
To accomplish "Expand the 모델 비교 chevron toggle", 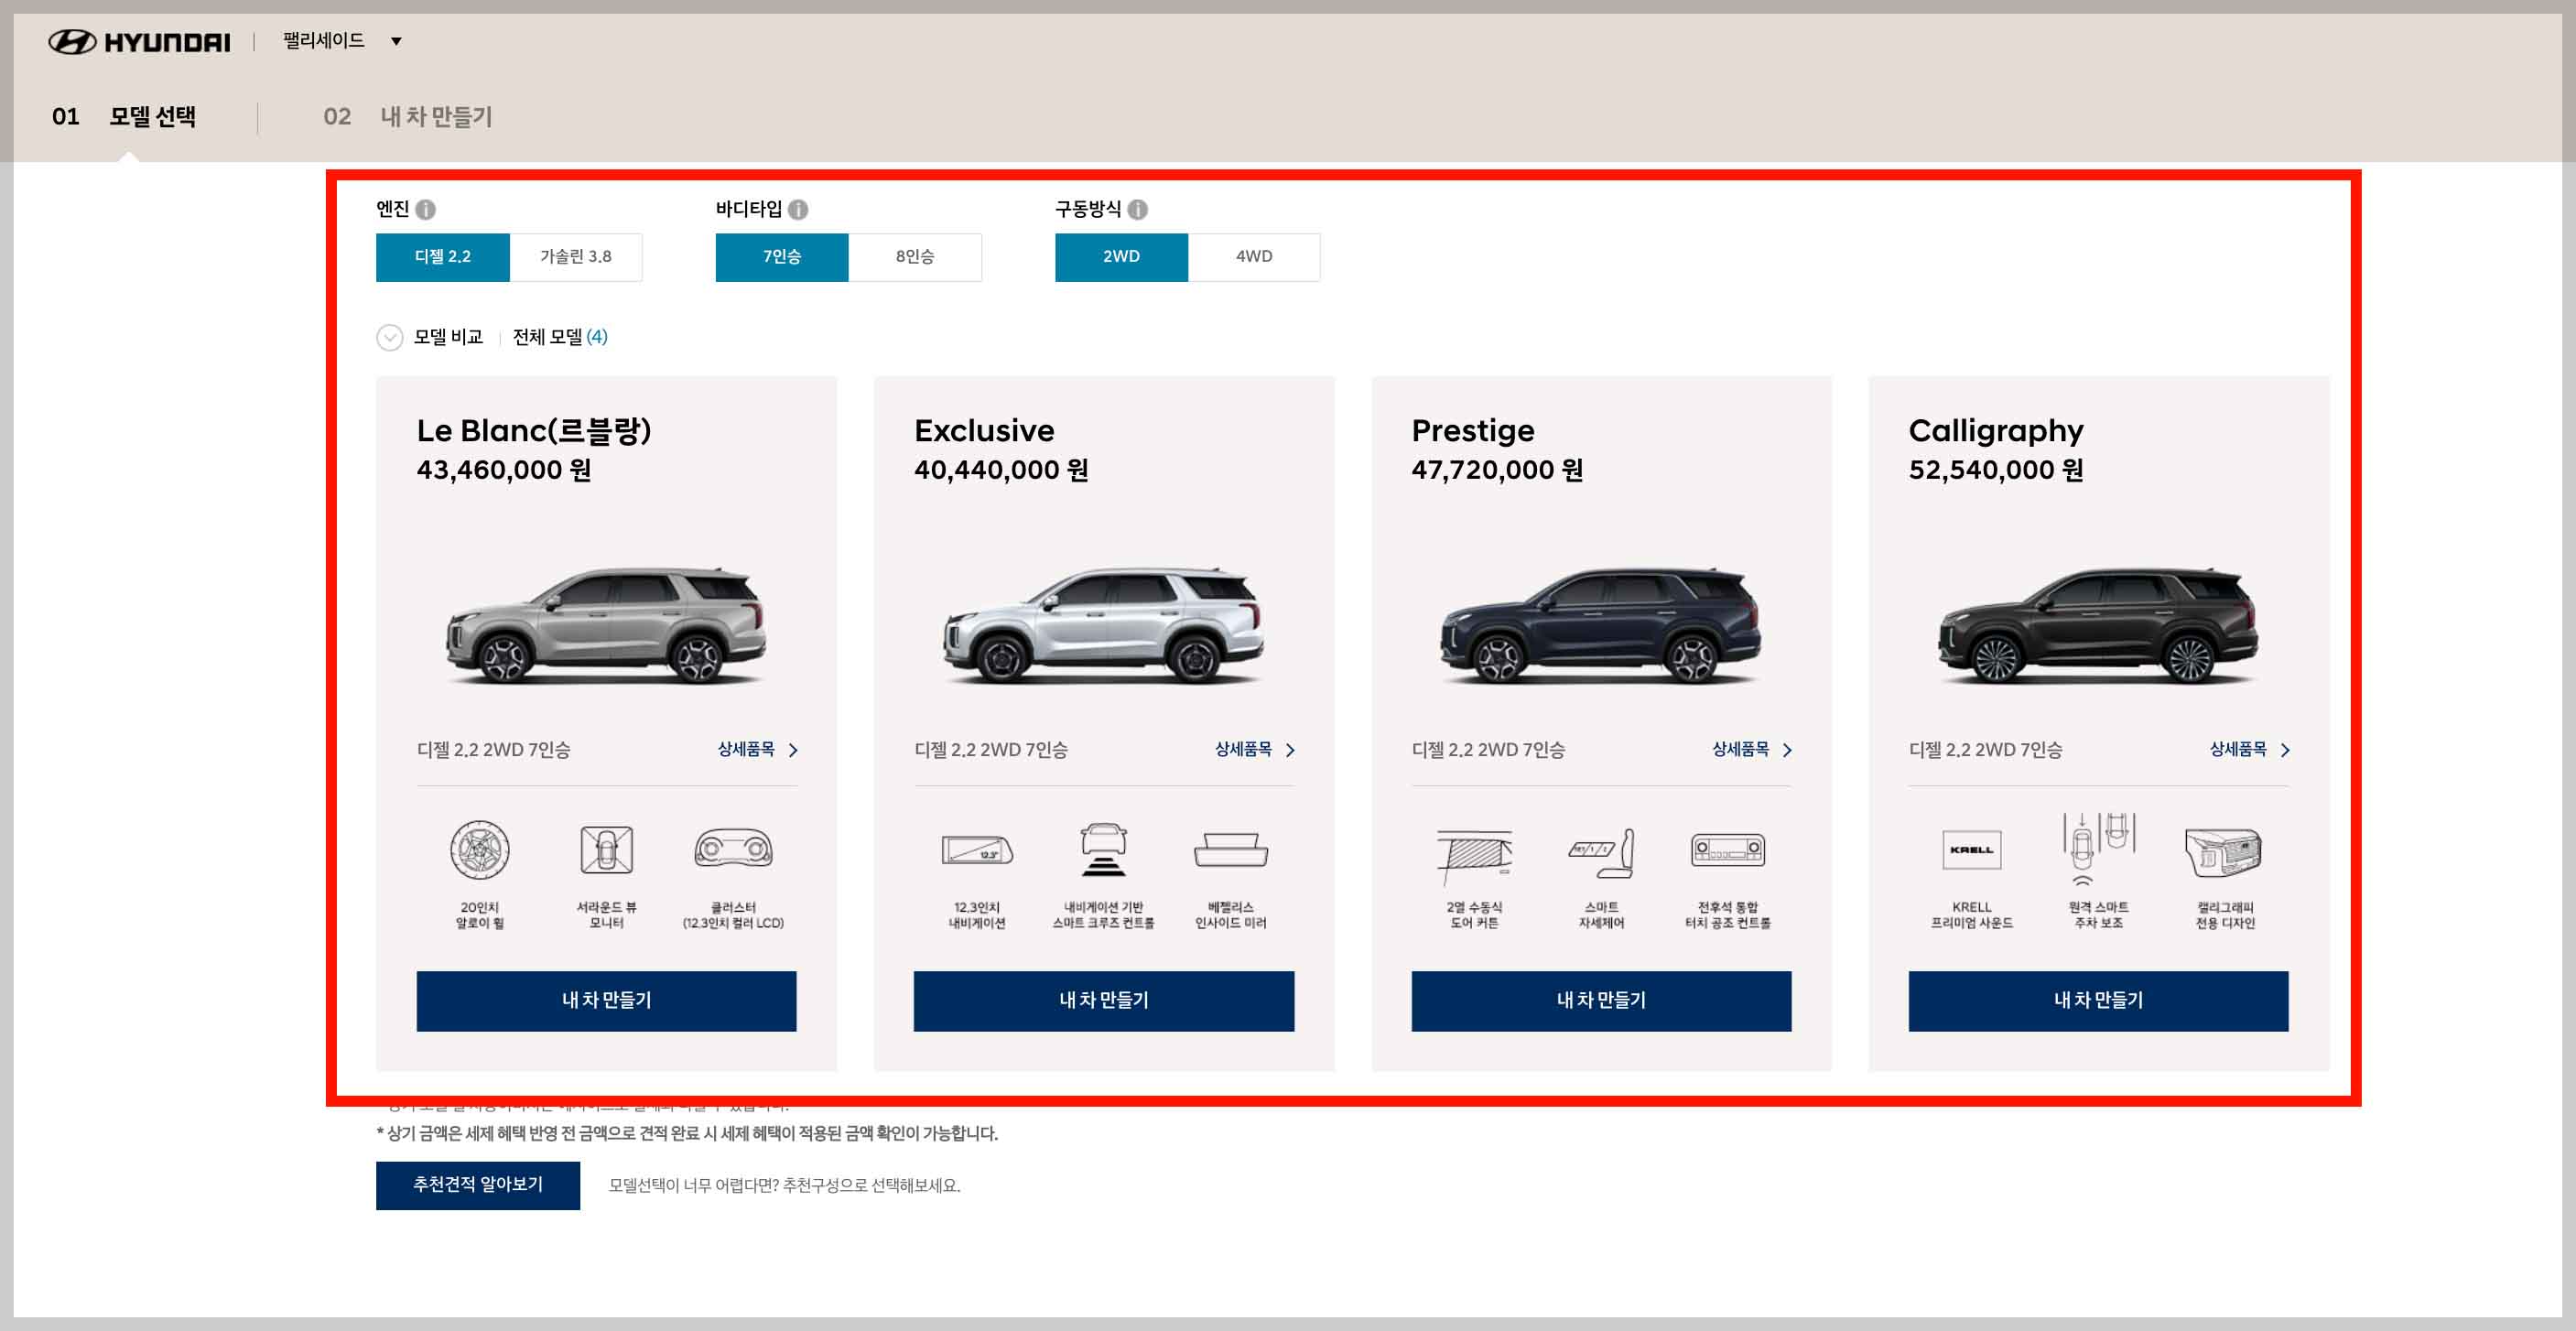I will (x=389, y=338).
